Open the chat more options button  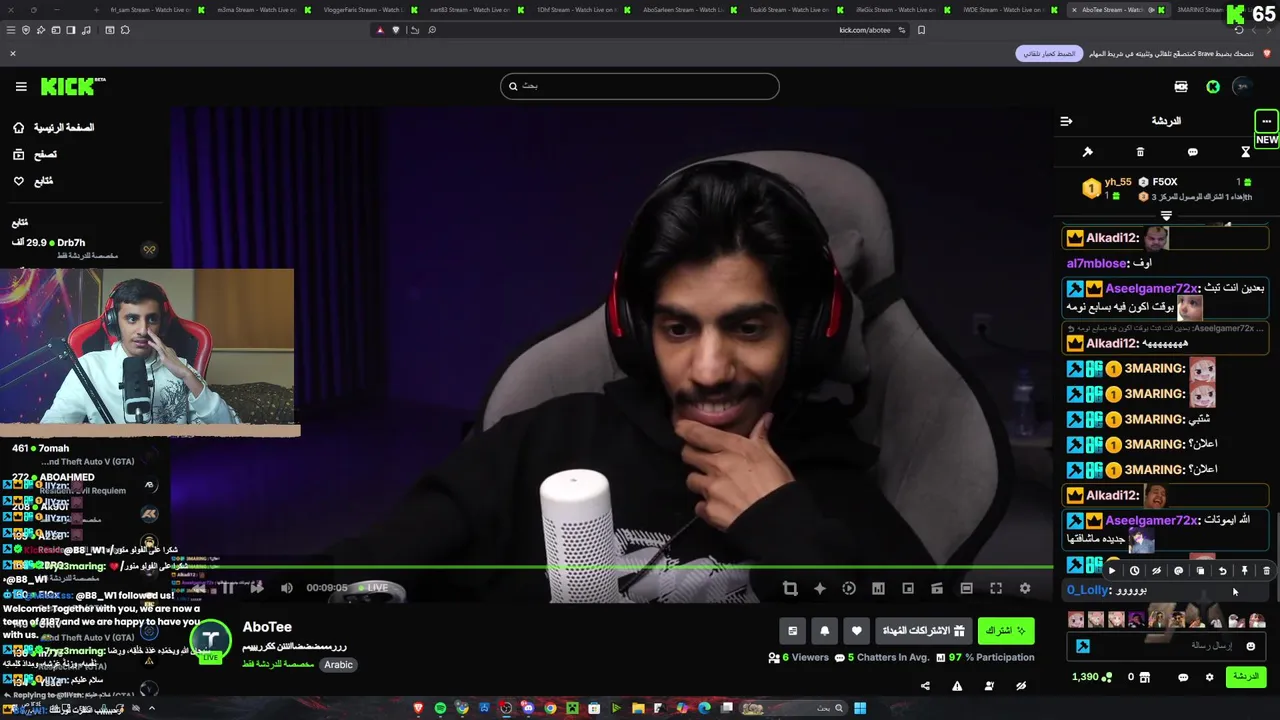pos(1266,121)
